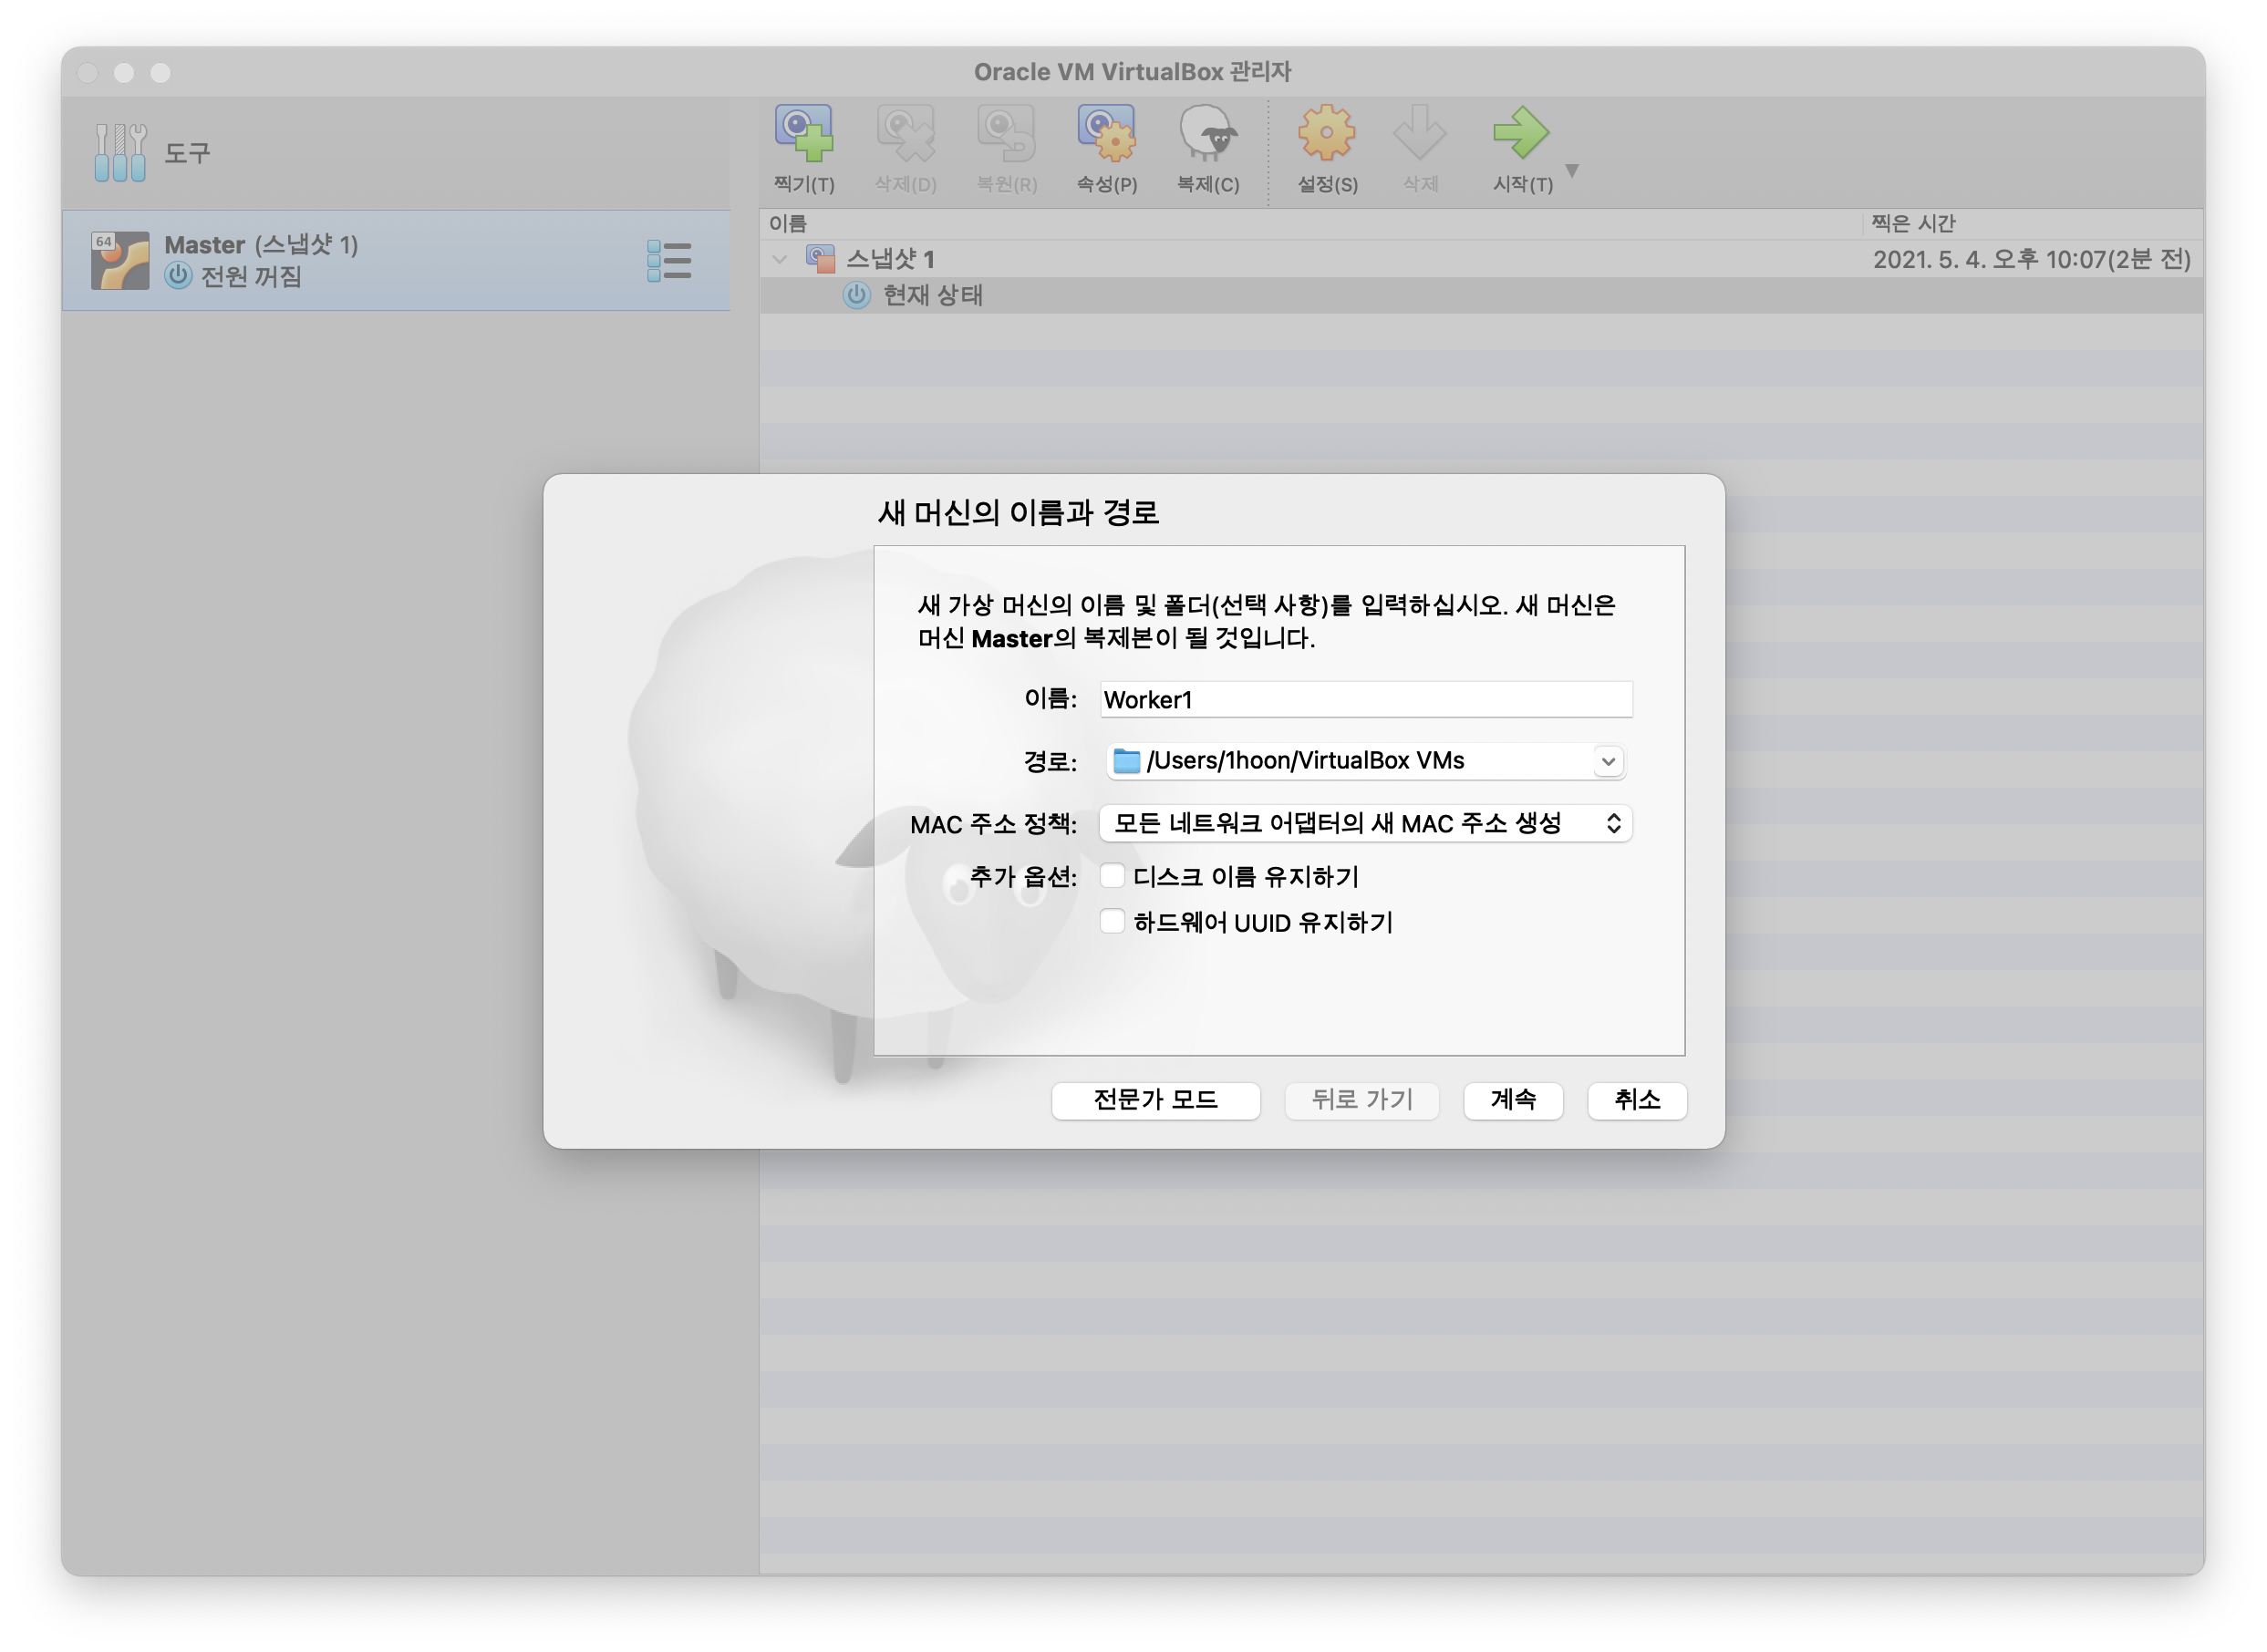The width and height of the screenshot is (2267, 1652).
Task: Click the Delete snapshot (삭제(D)) icon
Action: tap(905, 134)
